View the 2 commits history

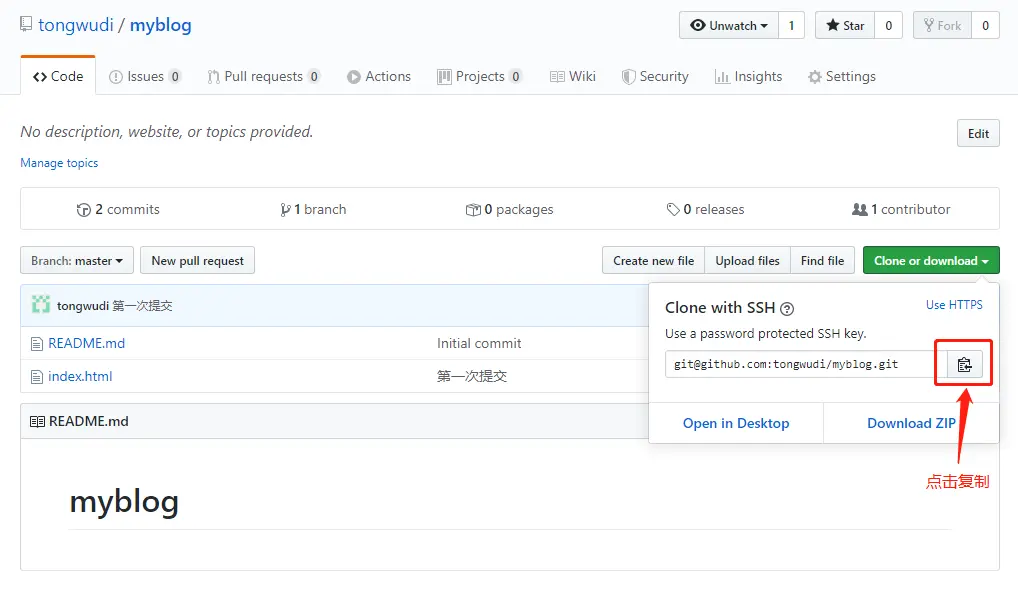[x=118, y=210]
